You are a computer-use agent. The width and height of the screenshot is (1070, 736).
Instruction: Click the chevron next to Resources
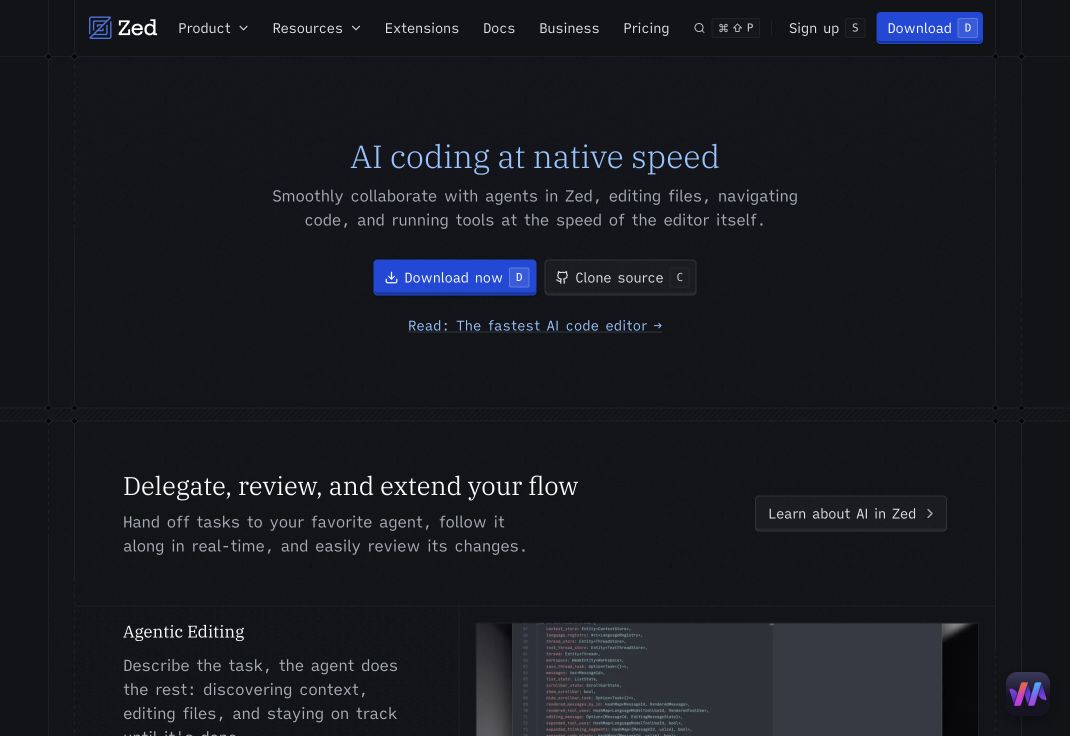(x=356, y=28)
